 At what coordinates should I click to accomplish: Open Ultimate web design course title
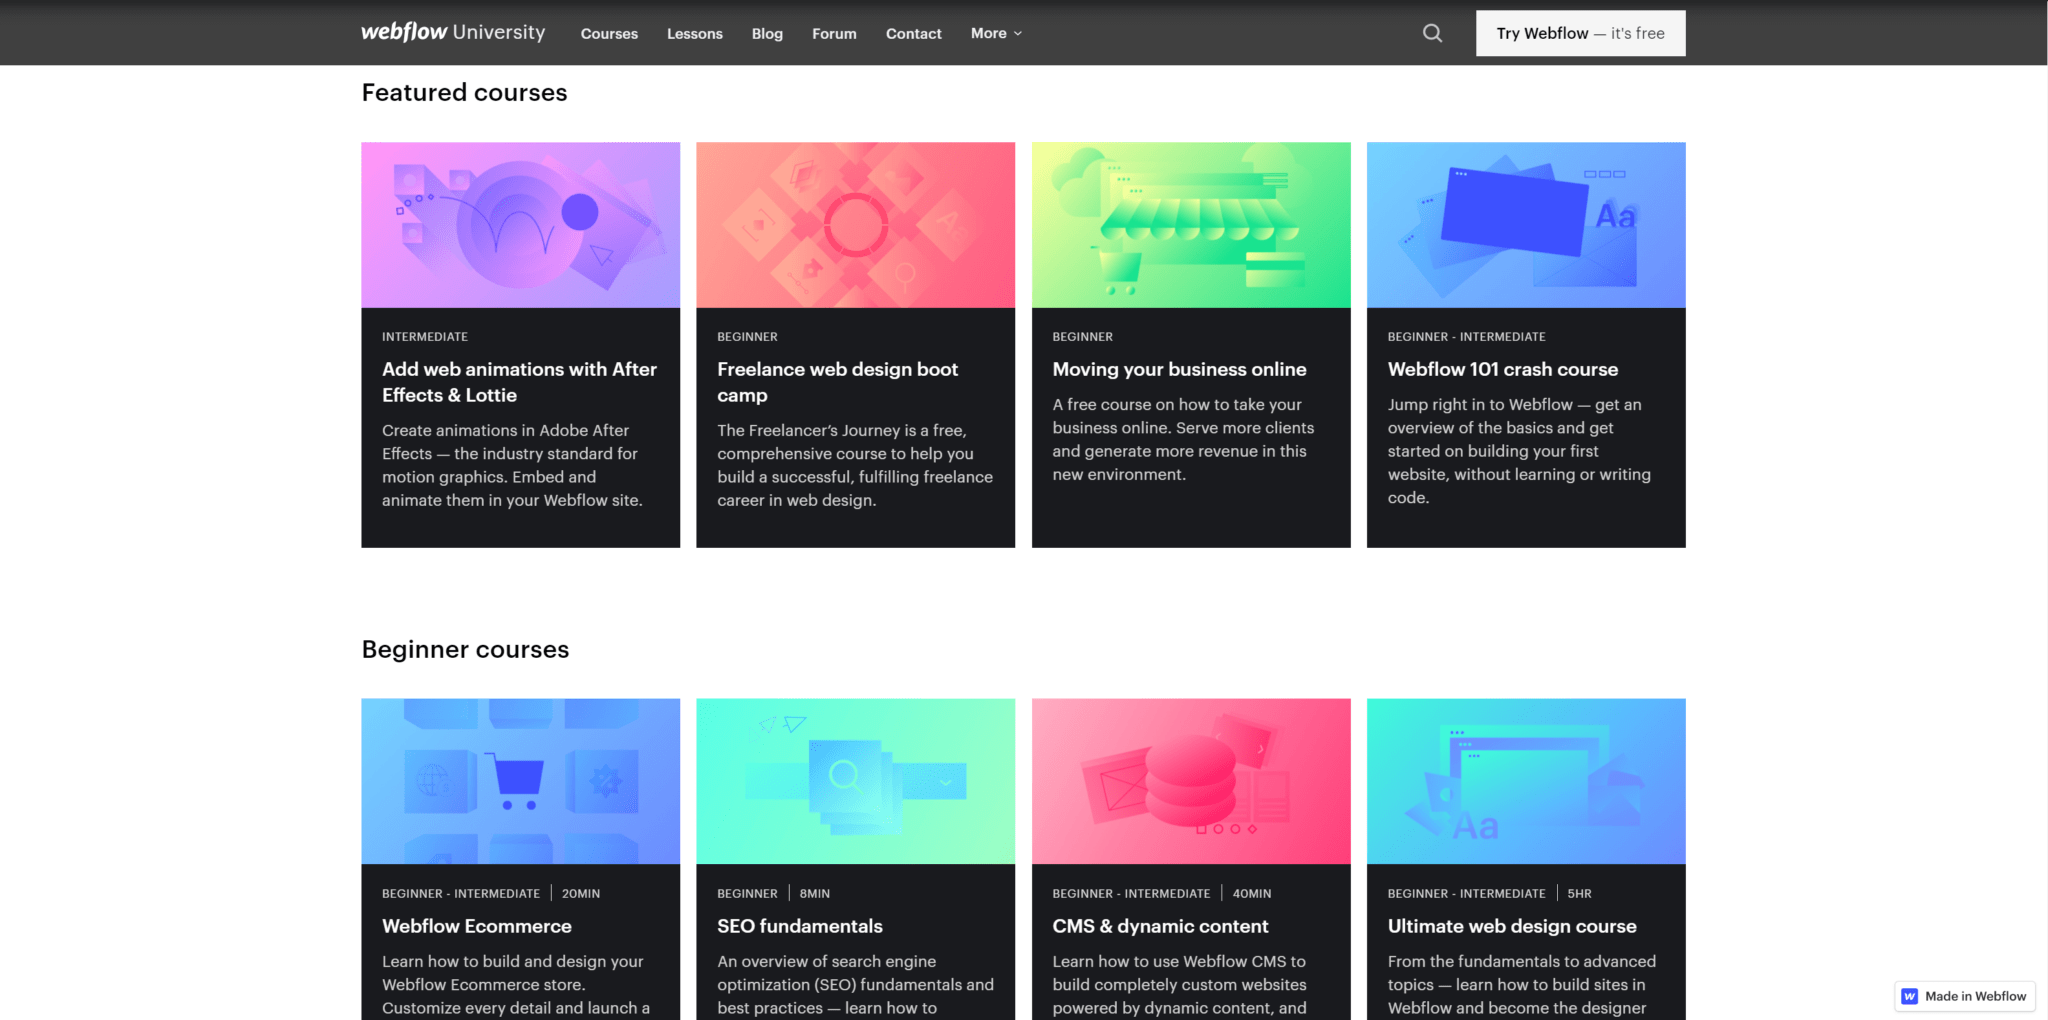[1511, 926]
